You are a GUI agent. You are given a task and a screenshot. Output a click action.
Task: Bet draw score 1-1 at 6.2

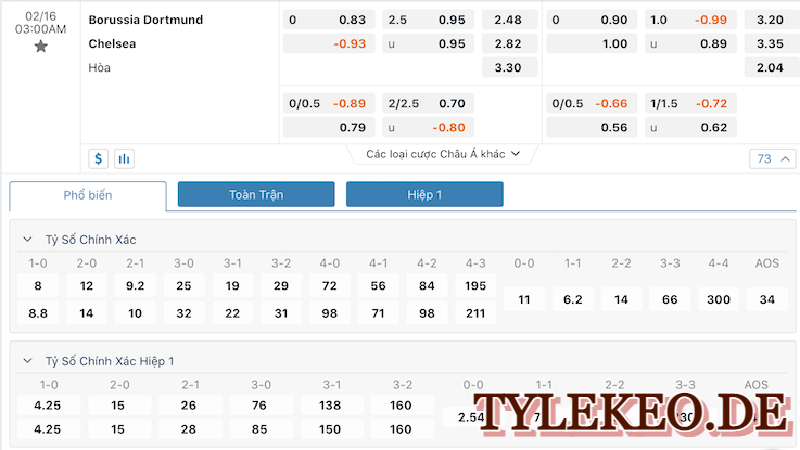click(x=572, y=299)
